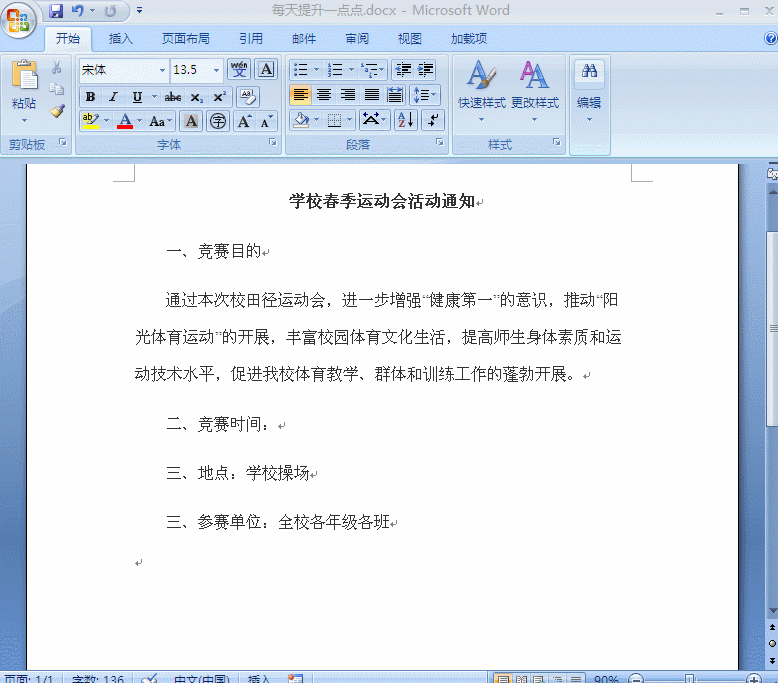Apply subscript formatting

(196, 97)
